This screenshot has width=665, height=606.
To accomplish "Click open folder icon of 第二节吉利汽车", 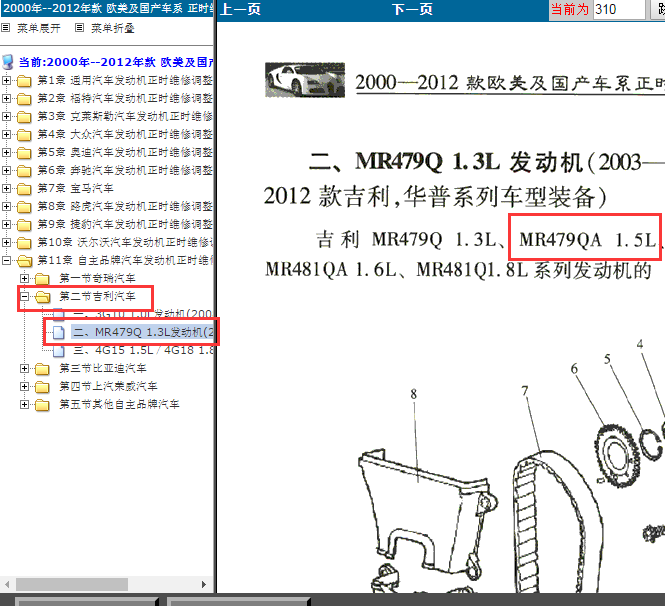I will tap(42, 296).
